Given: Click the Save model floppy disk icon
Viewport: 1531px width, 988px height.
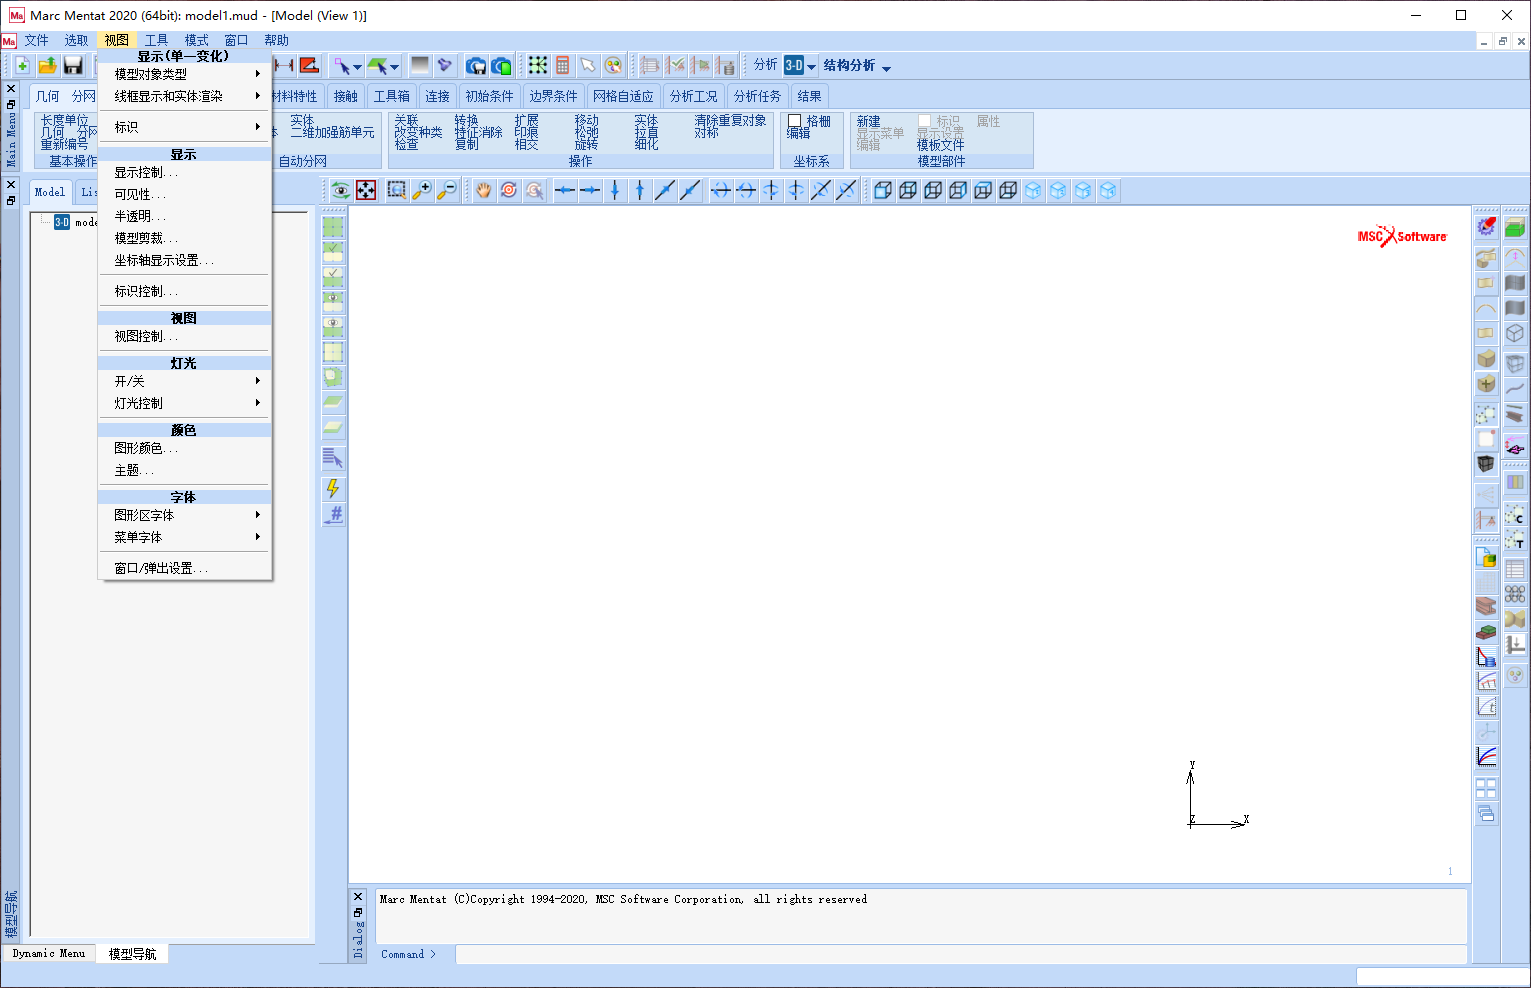Looking at the screenshot, I should pyautogui.click(x=73, y=66).
